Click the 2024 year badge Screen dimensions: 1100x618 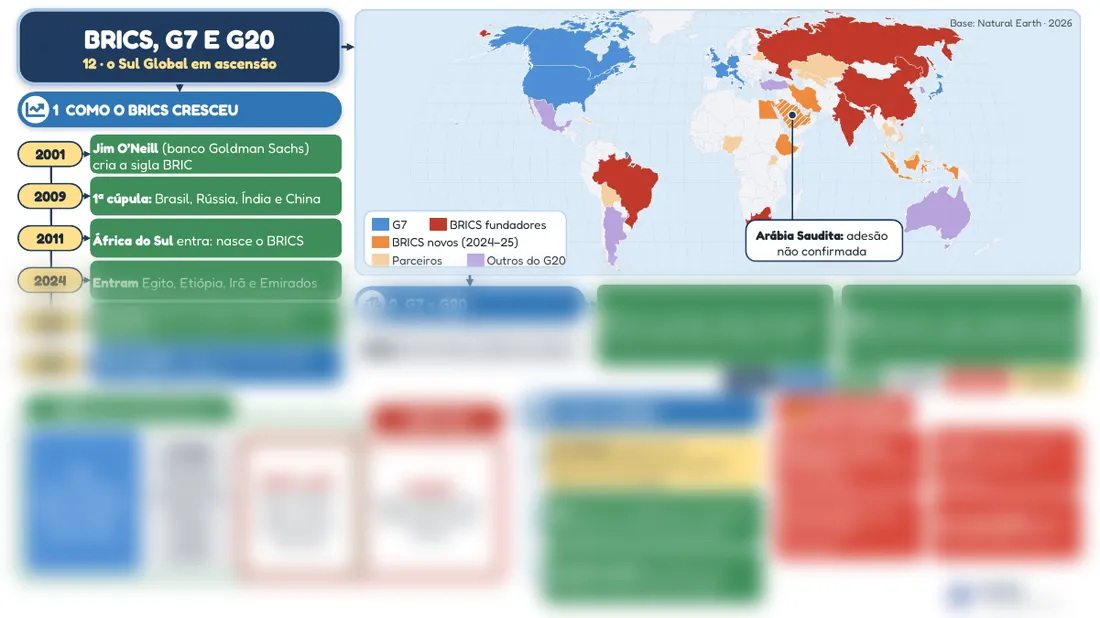click(x=51, y=281)
